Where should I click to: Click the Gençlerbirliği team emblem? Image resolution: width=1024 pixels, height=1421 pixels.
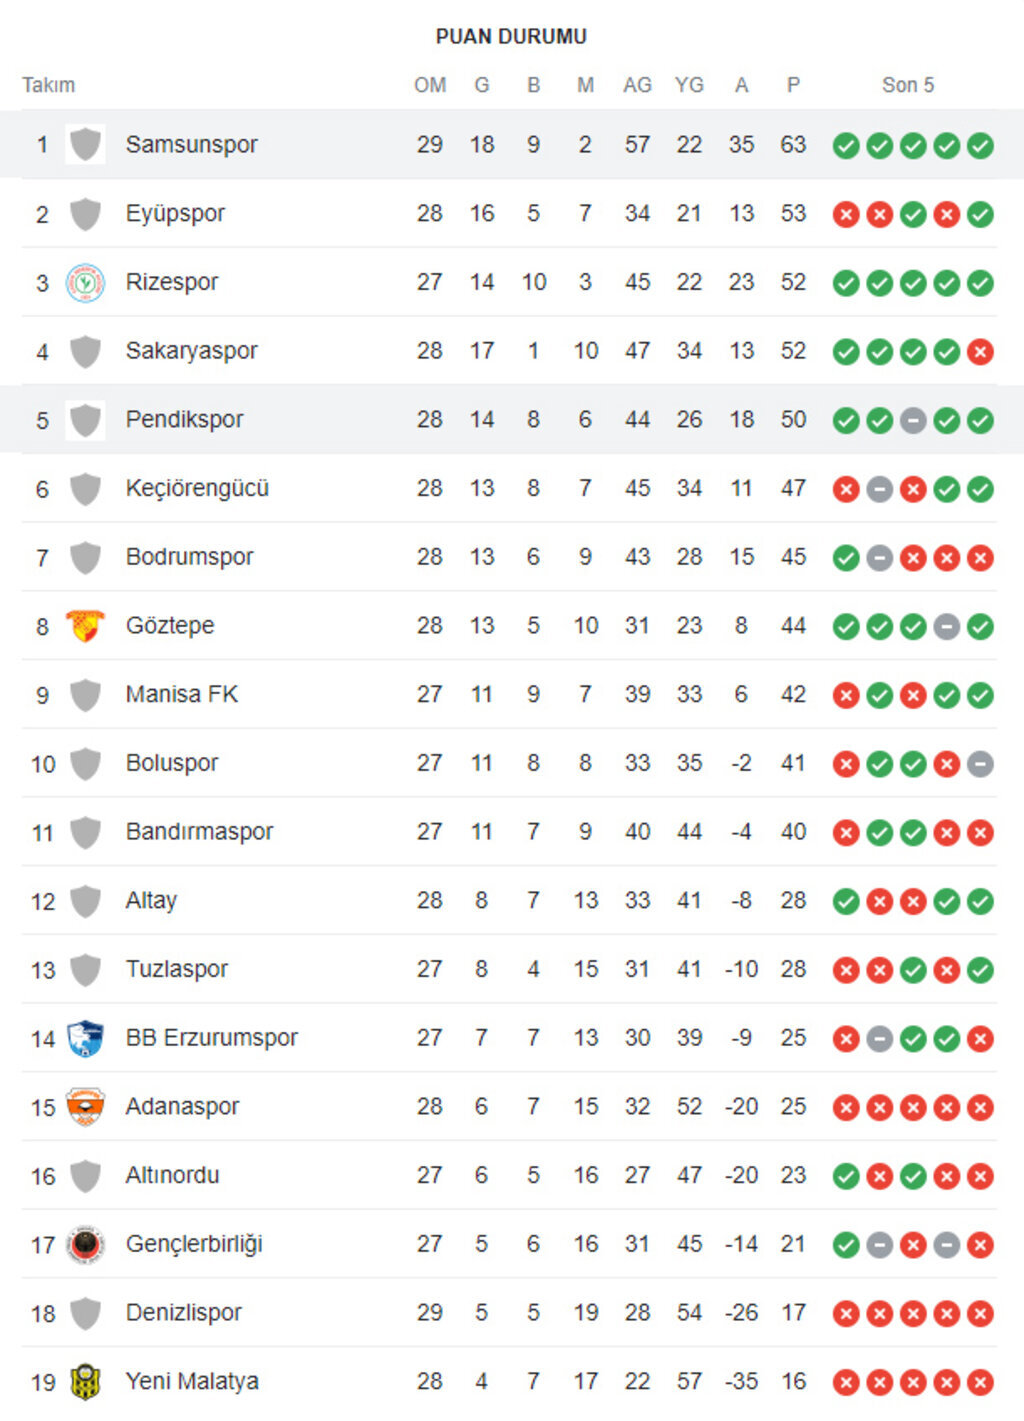(85, 1244)
